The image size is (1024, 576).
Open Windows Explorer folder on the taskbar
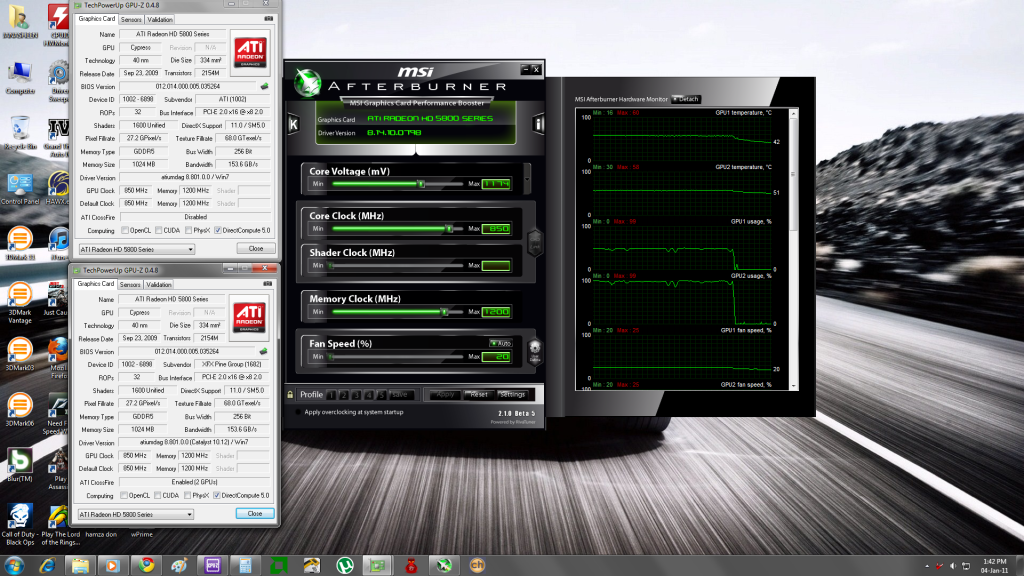click(80, 565)
